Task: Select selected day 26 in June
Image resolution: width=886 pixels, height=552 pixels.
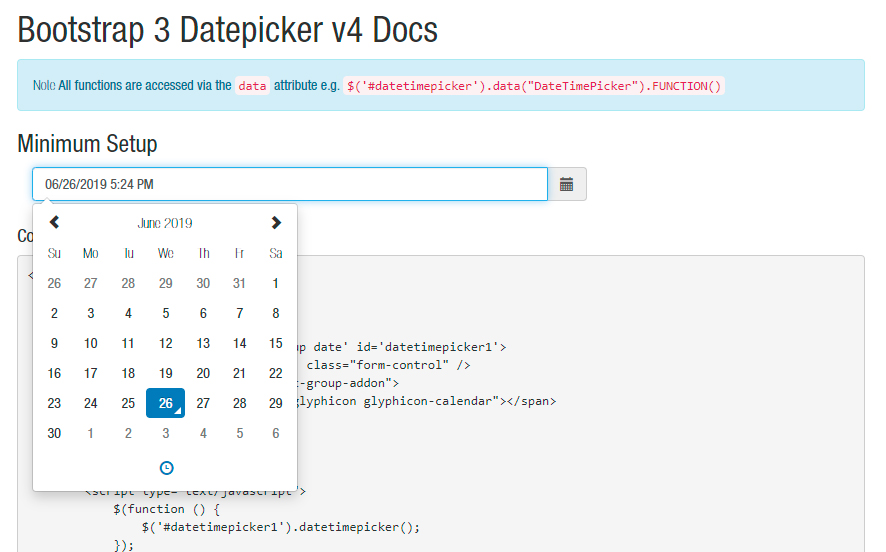Action: click(166, 403)
